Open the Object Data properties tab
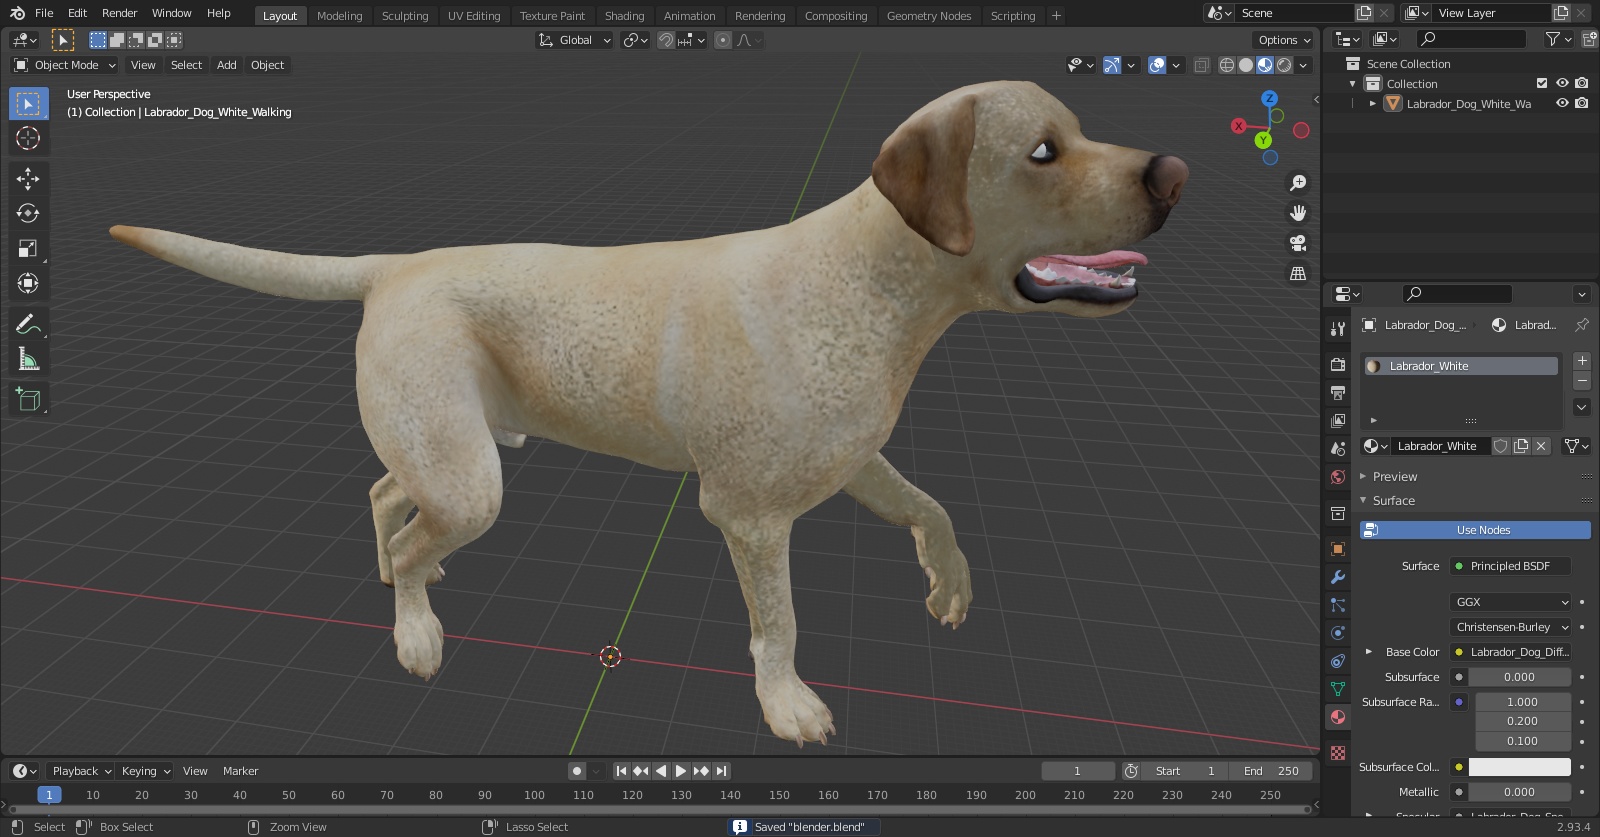 click(1338, 689)
